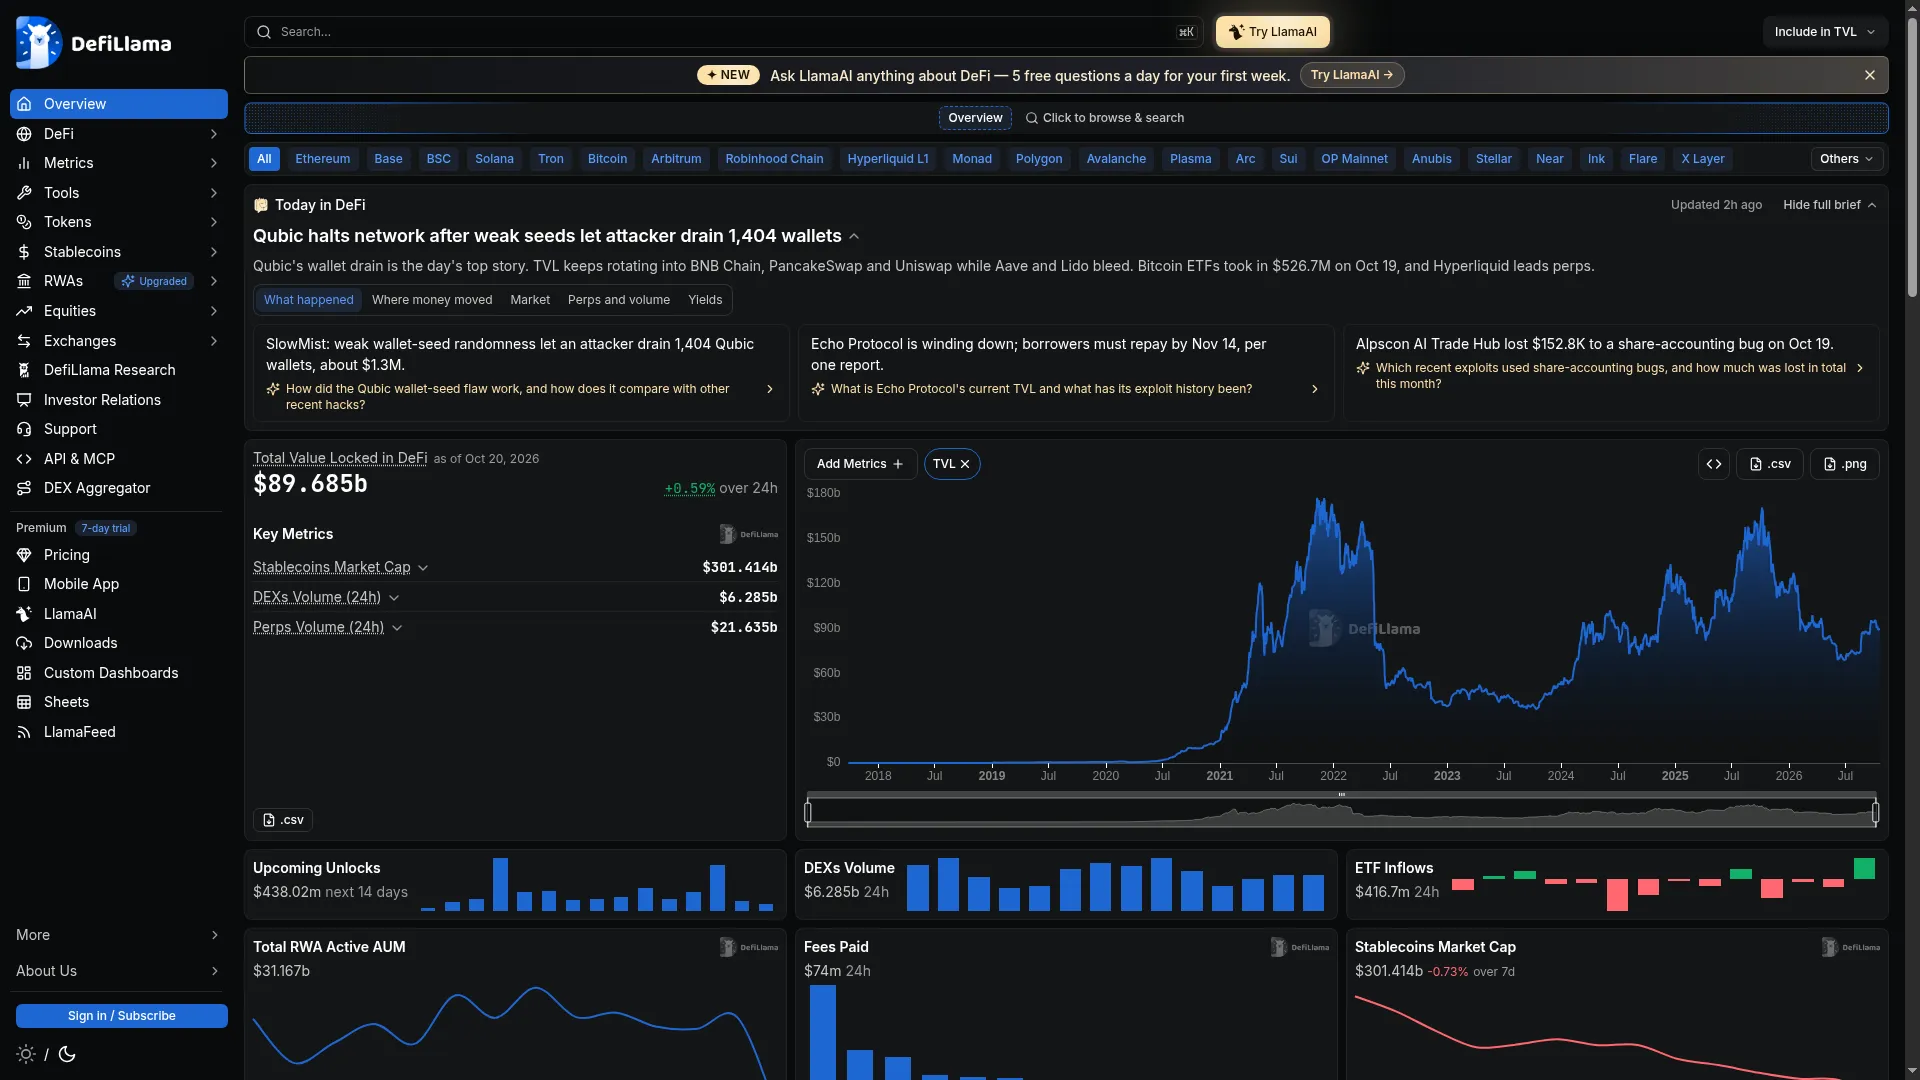Click the embed code icon above chart
The image size is (1920, 1080).
1713,464
